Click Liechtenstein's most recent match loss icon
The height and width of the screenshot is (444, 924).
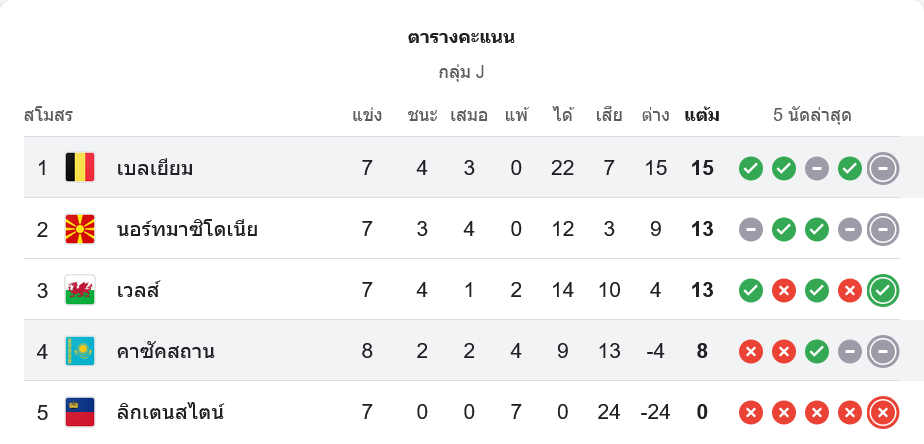(x=882, y=411)
